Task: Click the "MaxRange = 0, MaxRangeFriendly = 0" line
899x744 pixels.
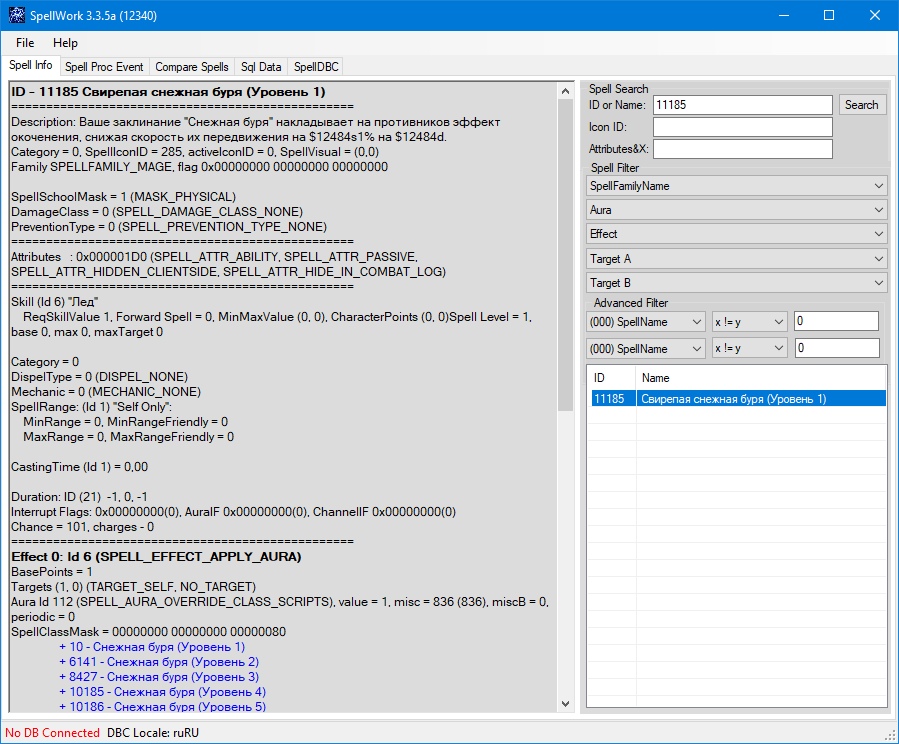Action: tap(128, 437)
